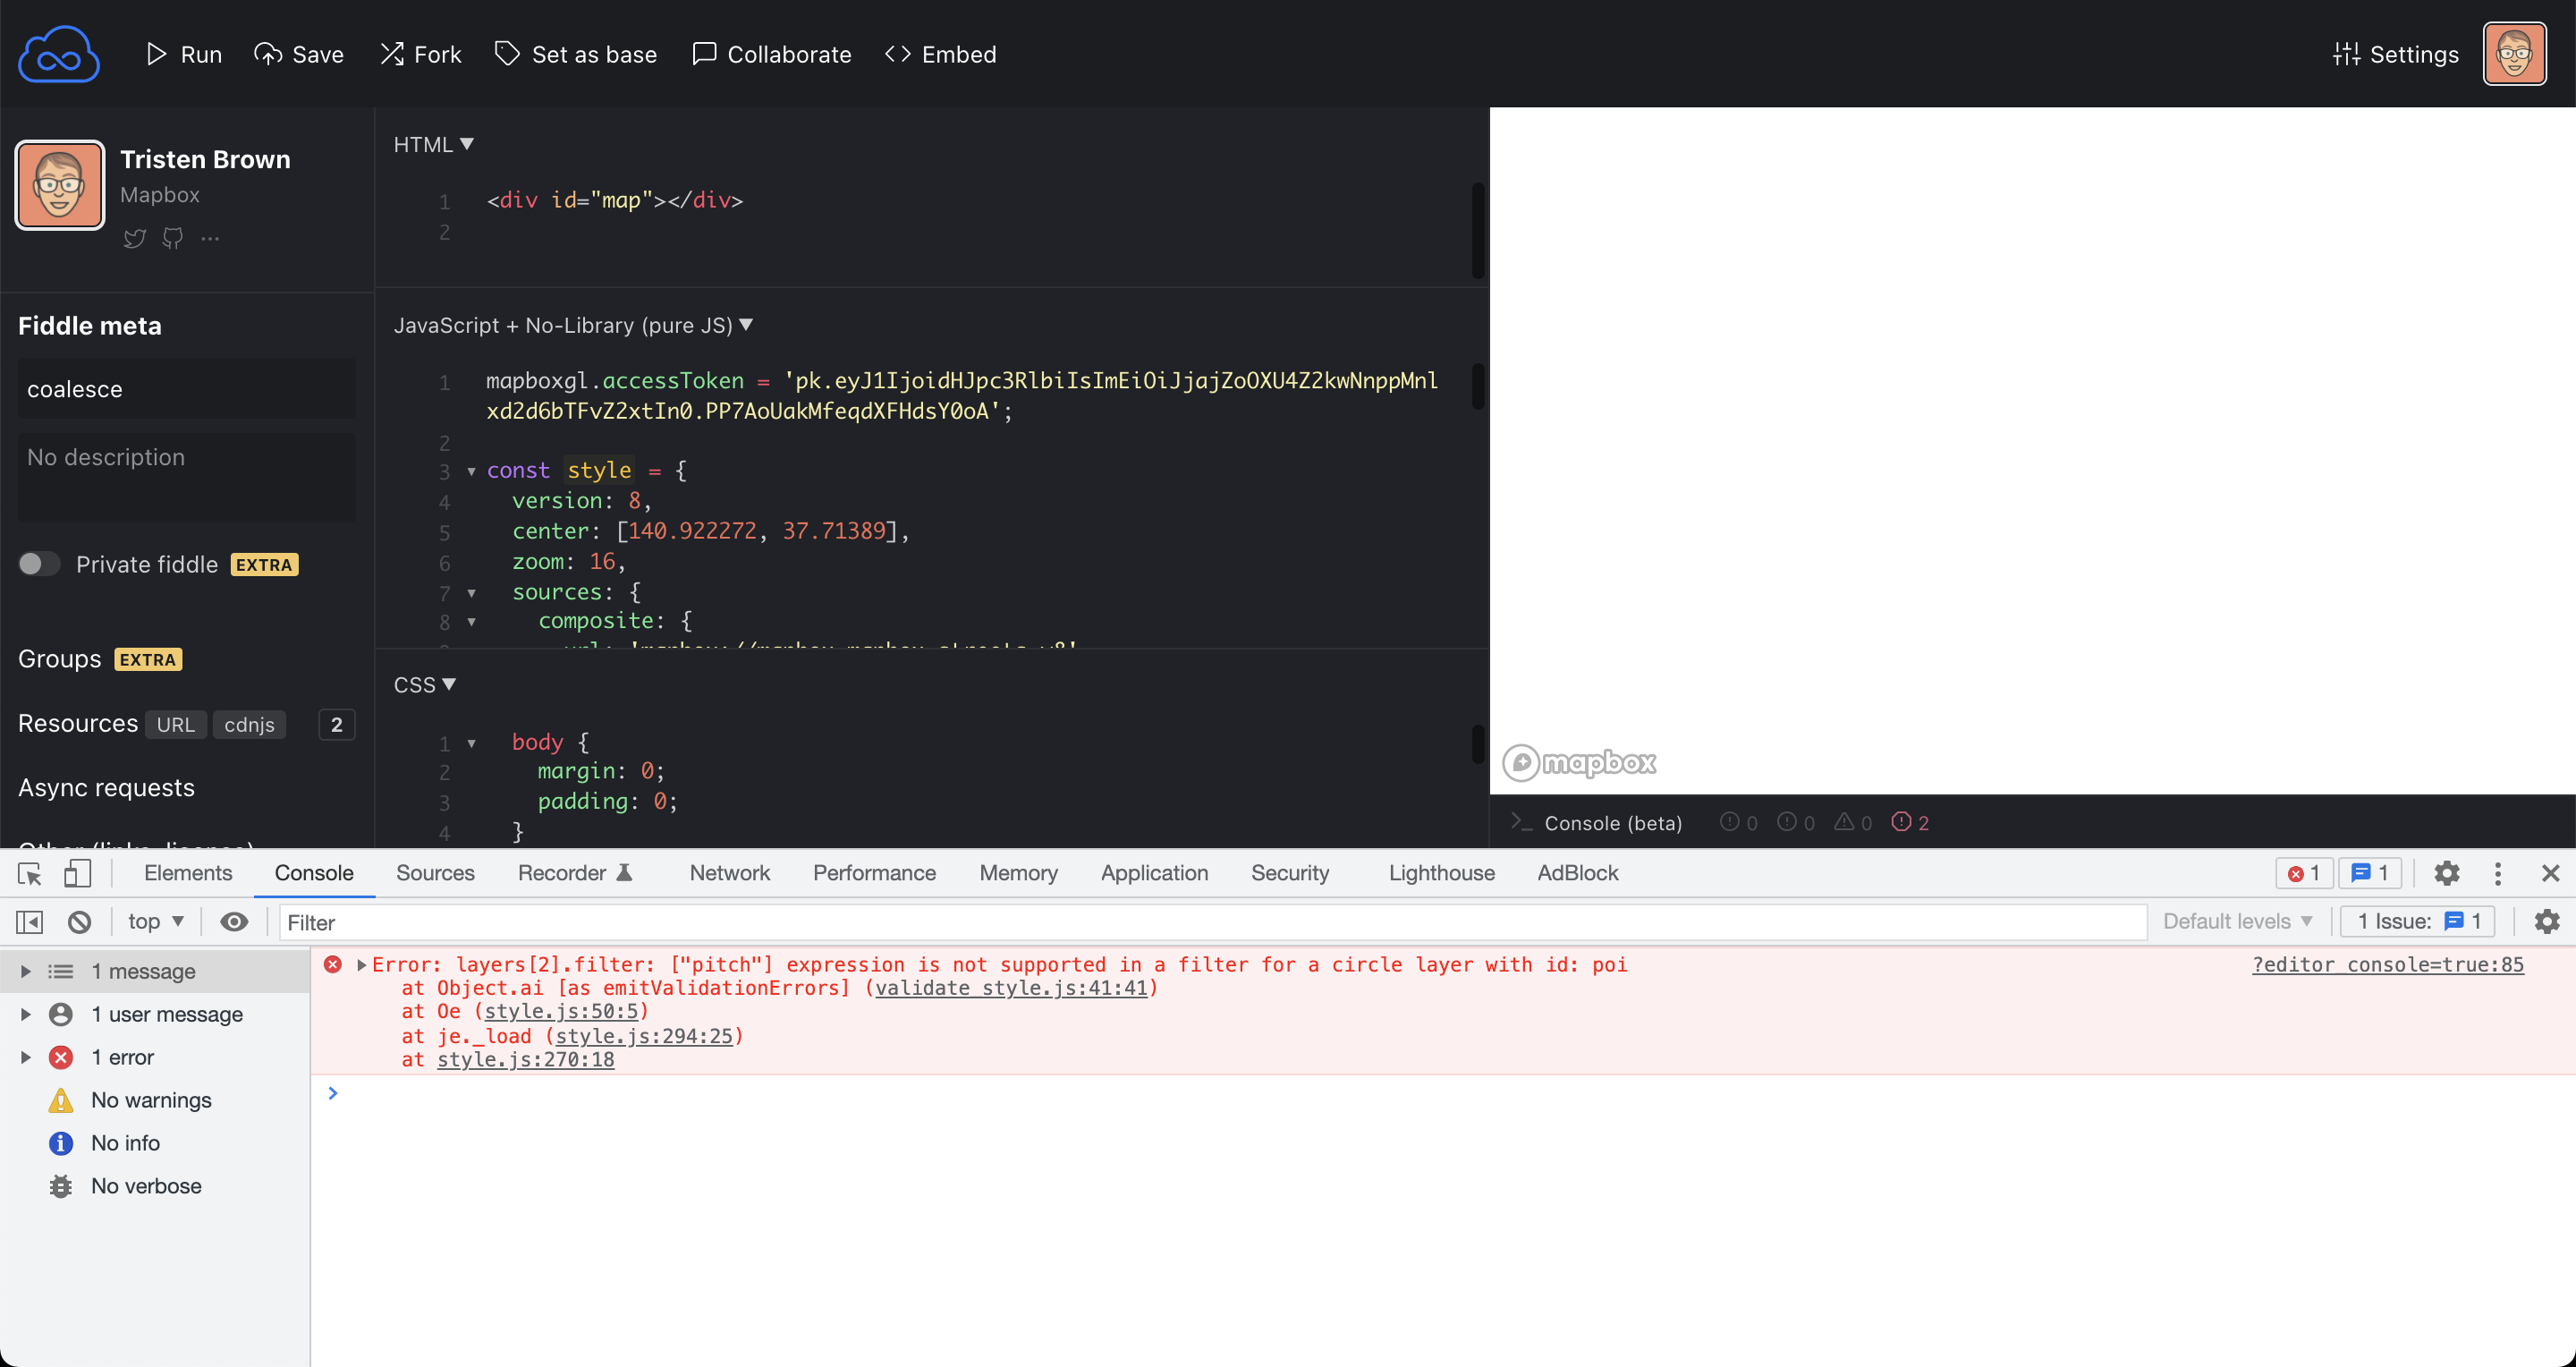Run the fiddle
Viewport: 2576px width, 1367px height.
pos(184,54)
